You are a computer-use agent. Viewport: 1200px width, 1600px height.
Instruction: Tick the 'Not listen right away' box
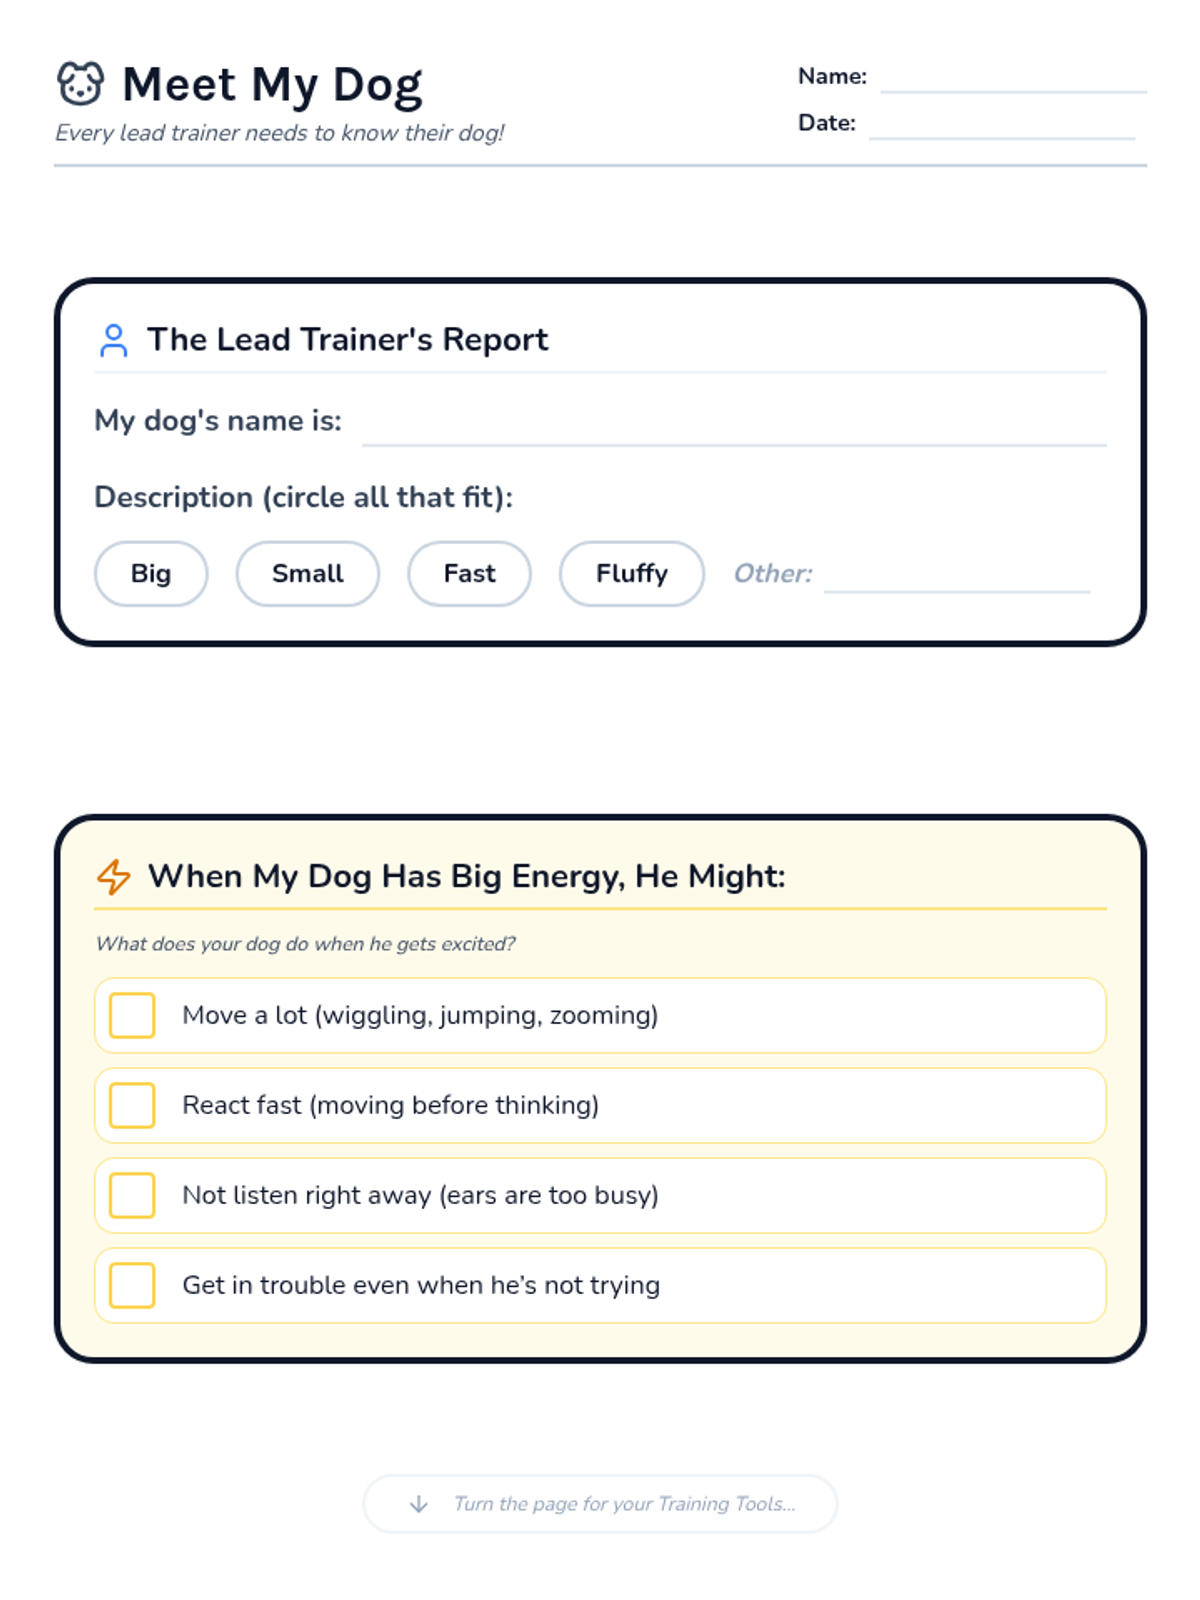[132, 1195]
